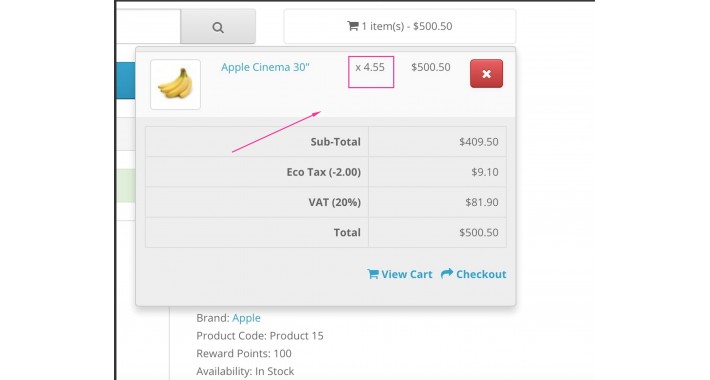Click the cart icon beside View Cart
The image size is (710, 380).
point(373,274)
